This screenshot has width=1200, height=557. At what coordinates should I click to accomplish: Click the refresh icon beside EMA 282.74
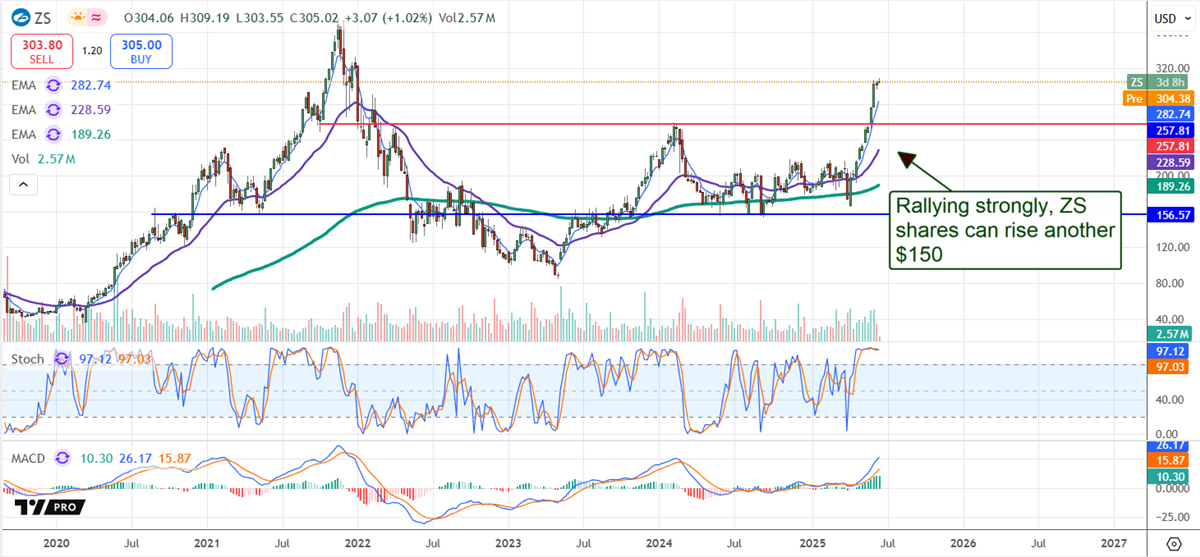tap(54, 87)
